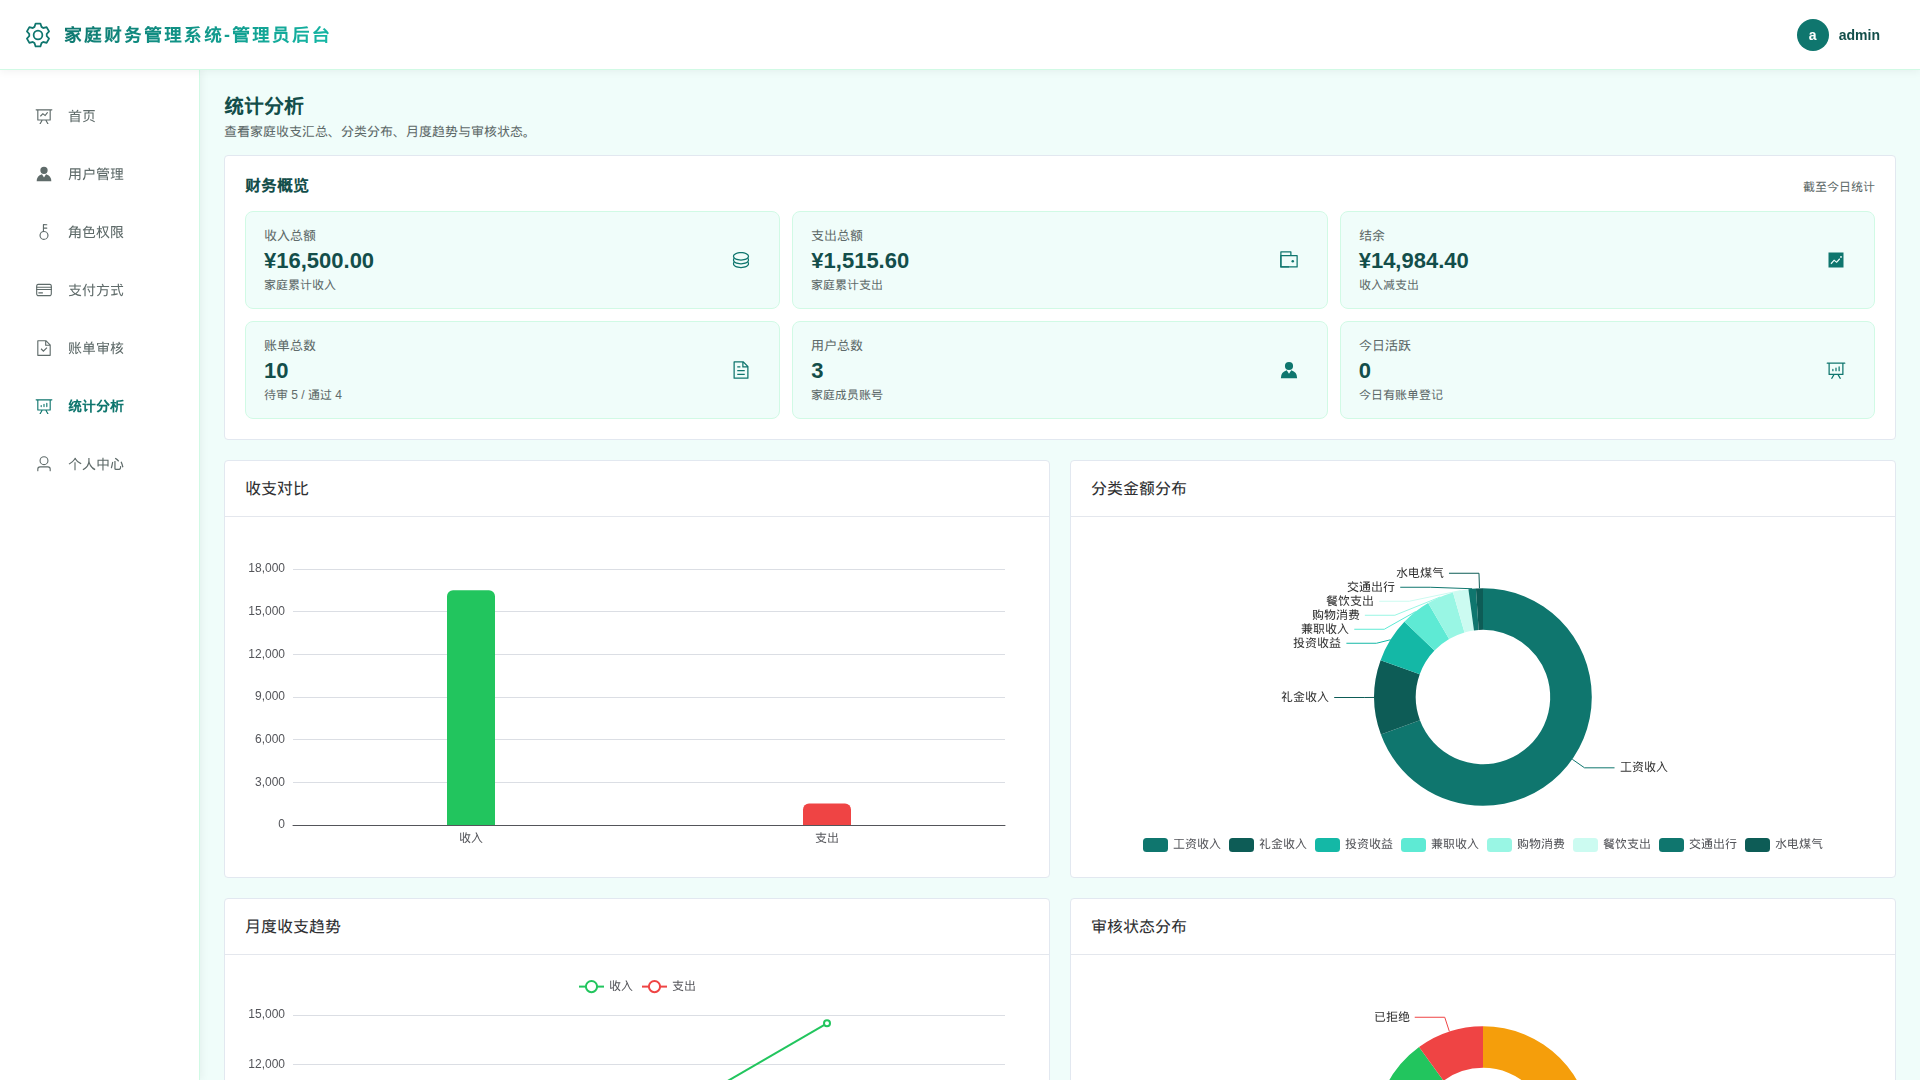Screen dimensions: 1920x1080
Task: Click the 收入总额 amount ¥16,500.00
Action: coord(319,261)
